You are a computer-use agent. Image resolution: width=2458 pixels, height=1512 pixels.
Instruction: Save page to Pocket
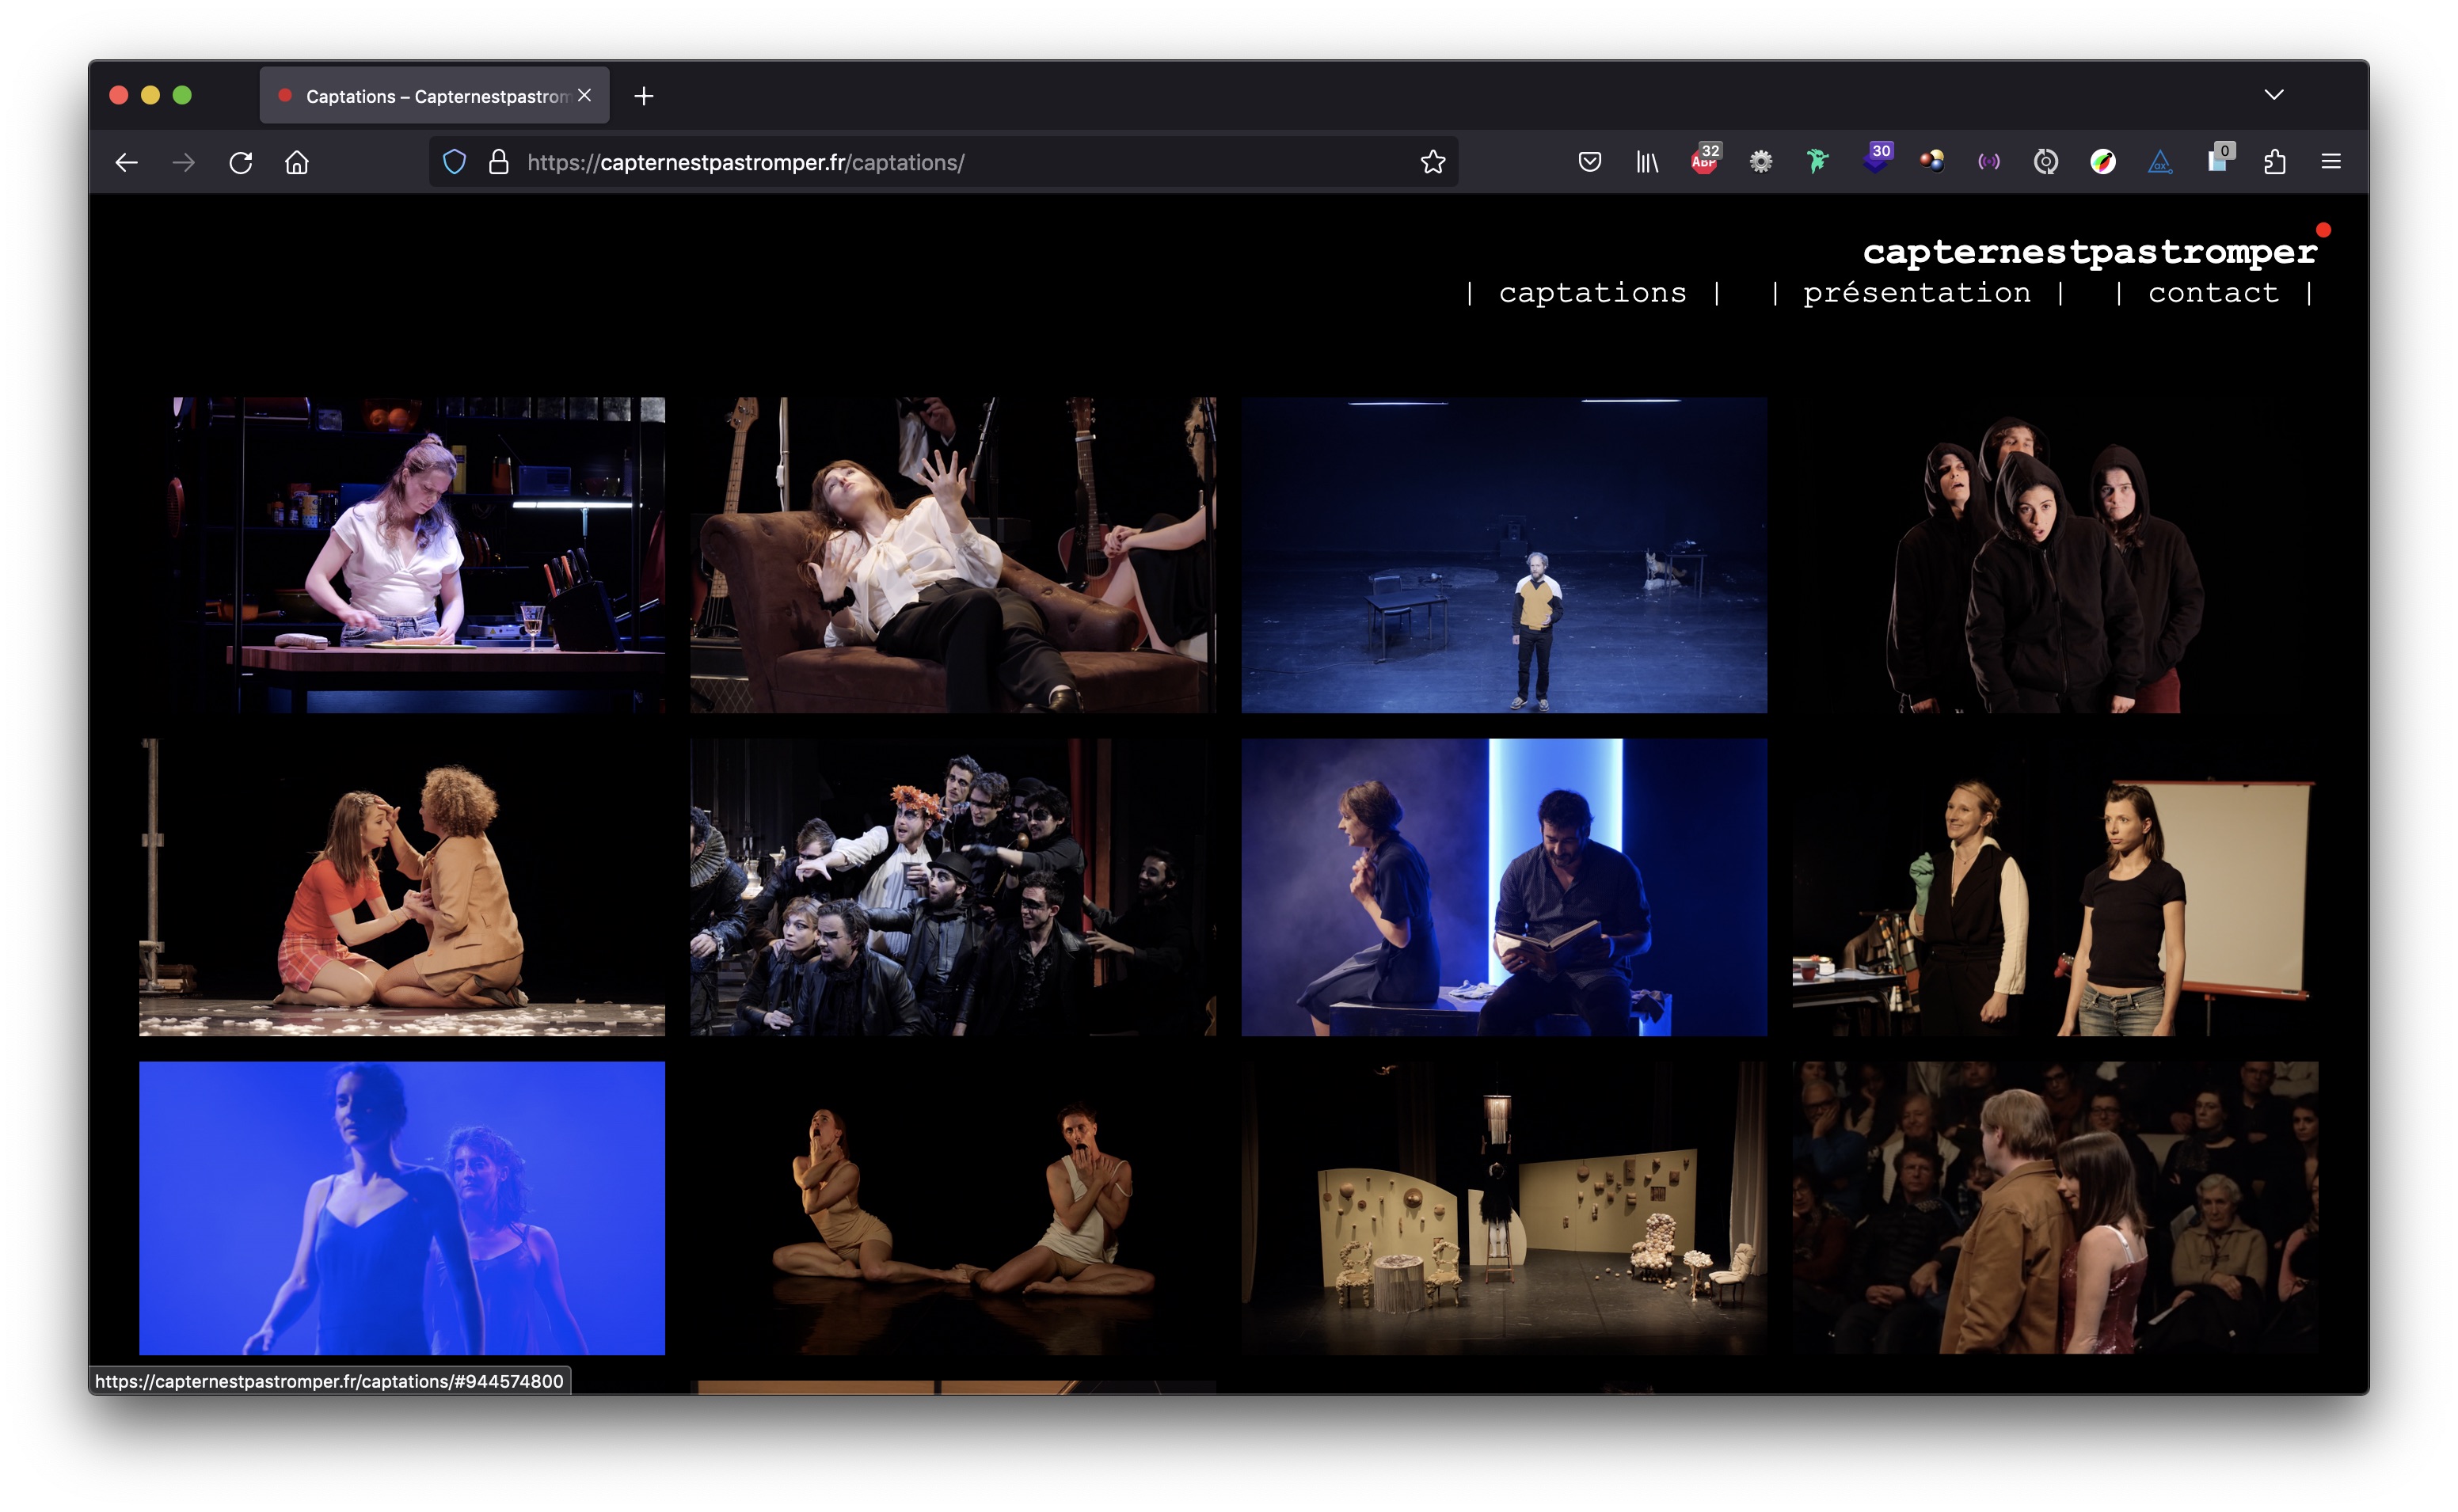click(1590, 162)
